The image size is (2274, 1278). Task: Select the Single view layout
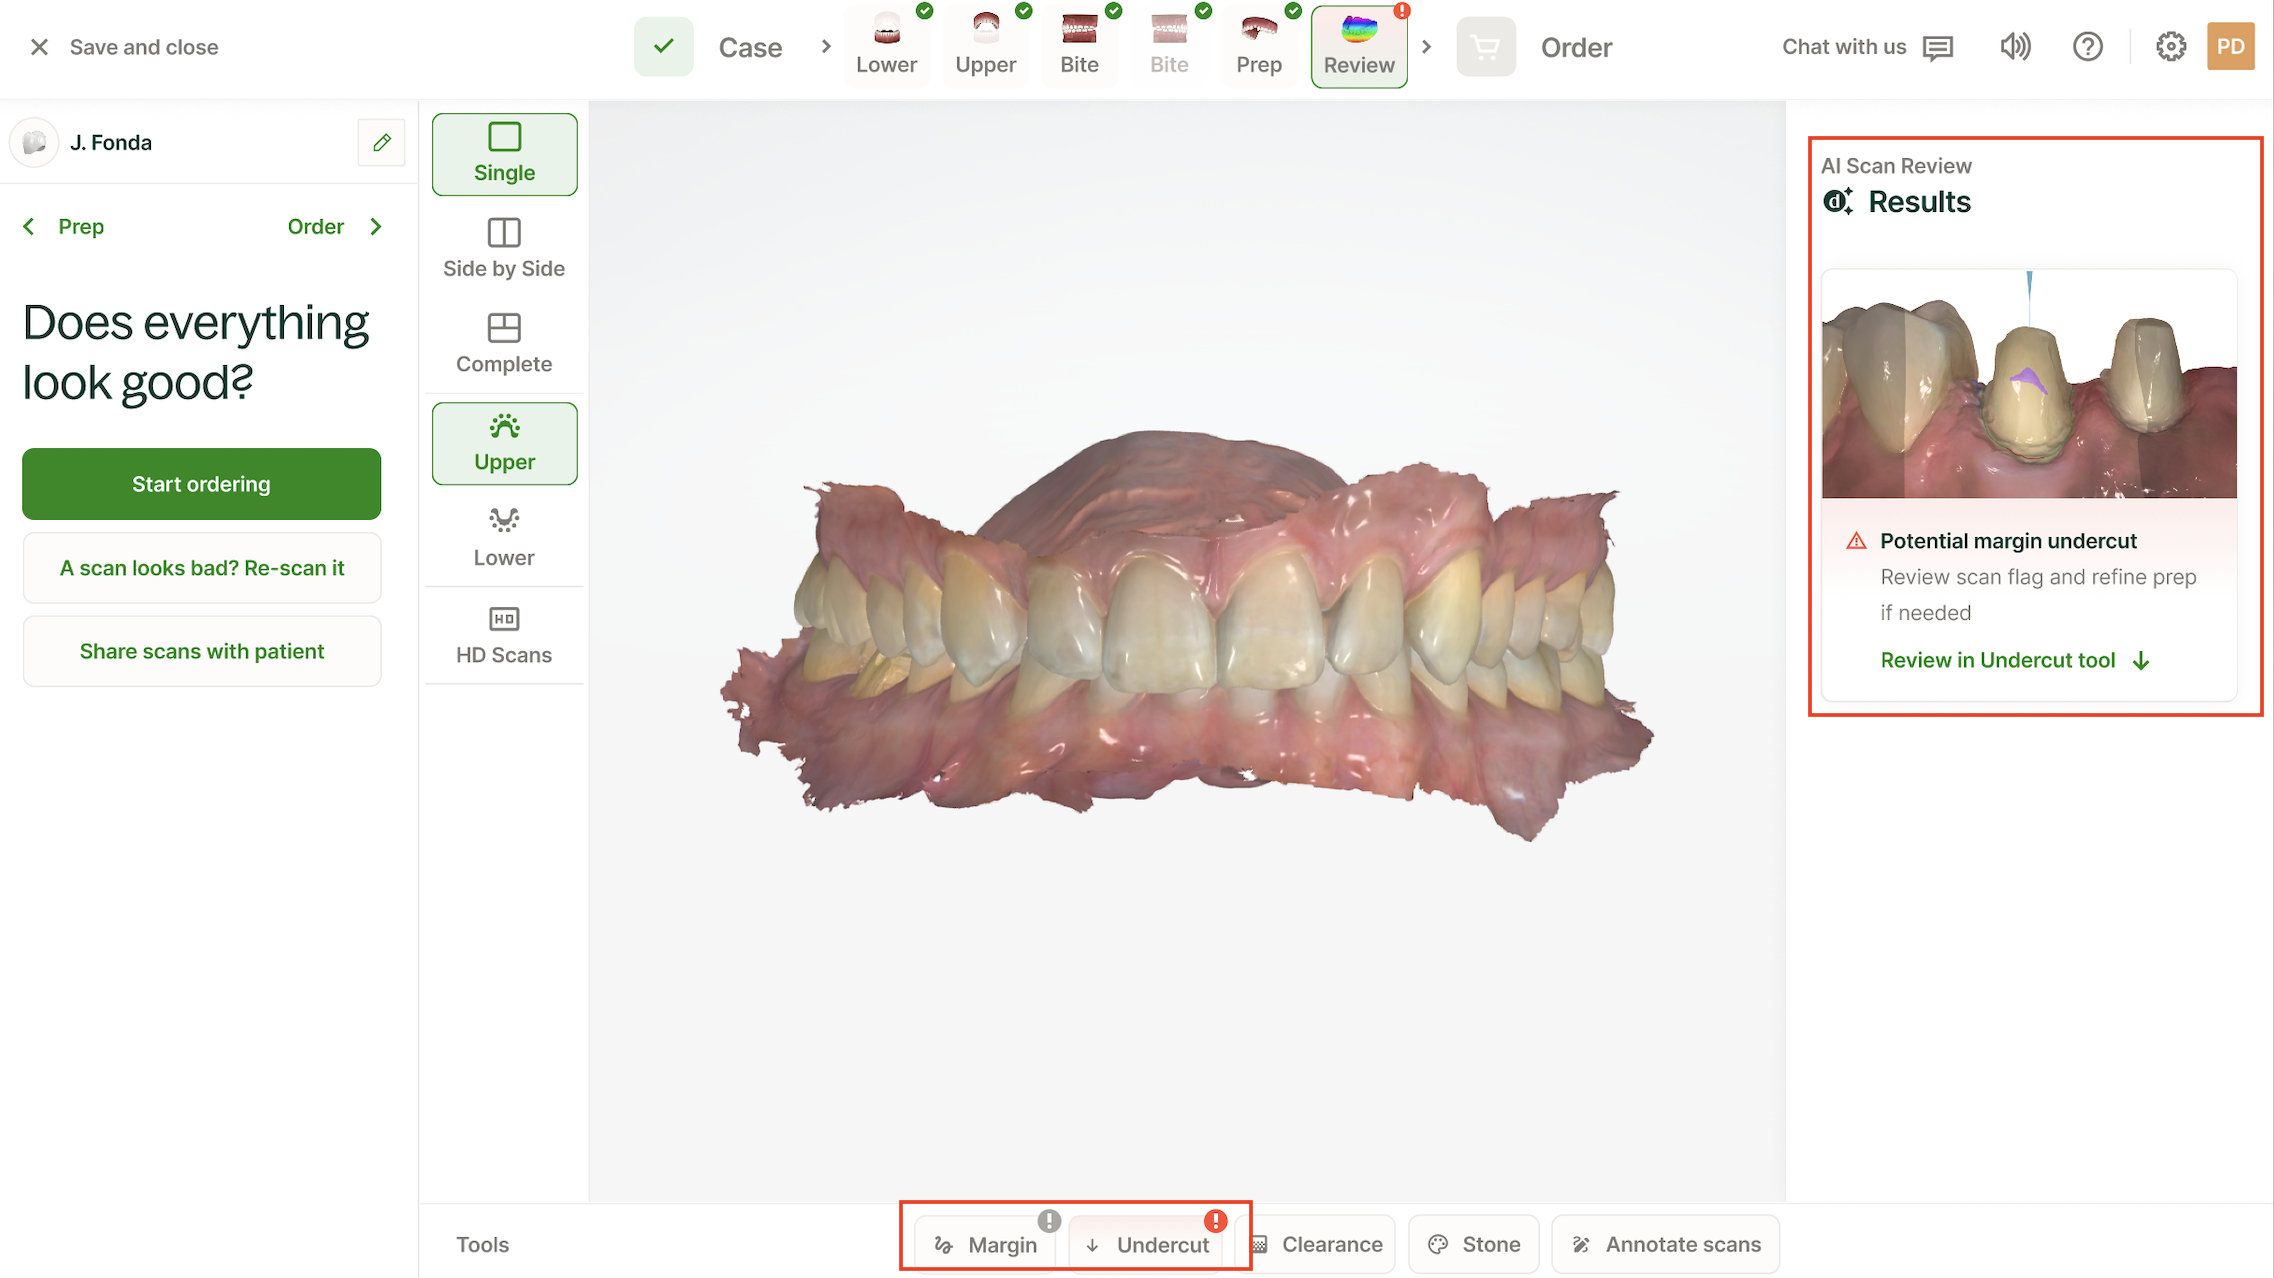[504, 154]
